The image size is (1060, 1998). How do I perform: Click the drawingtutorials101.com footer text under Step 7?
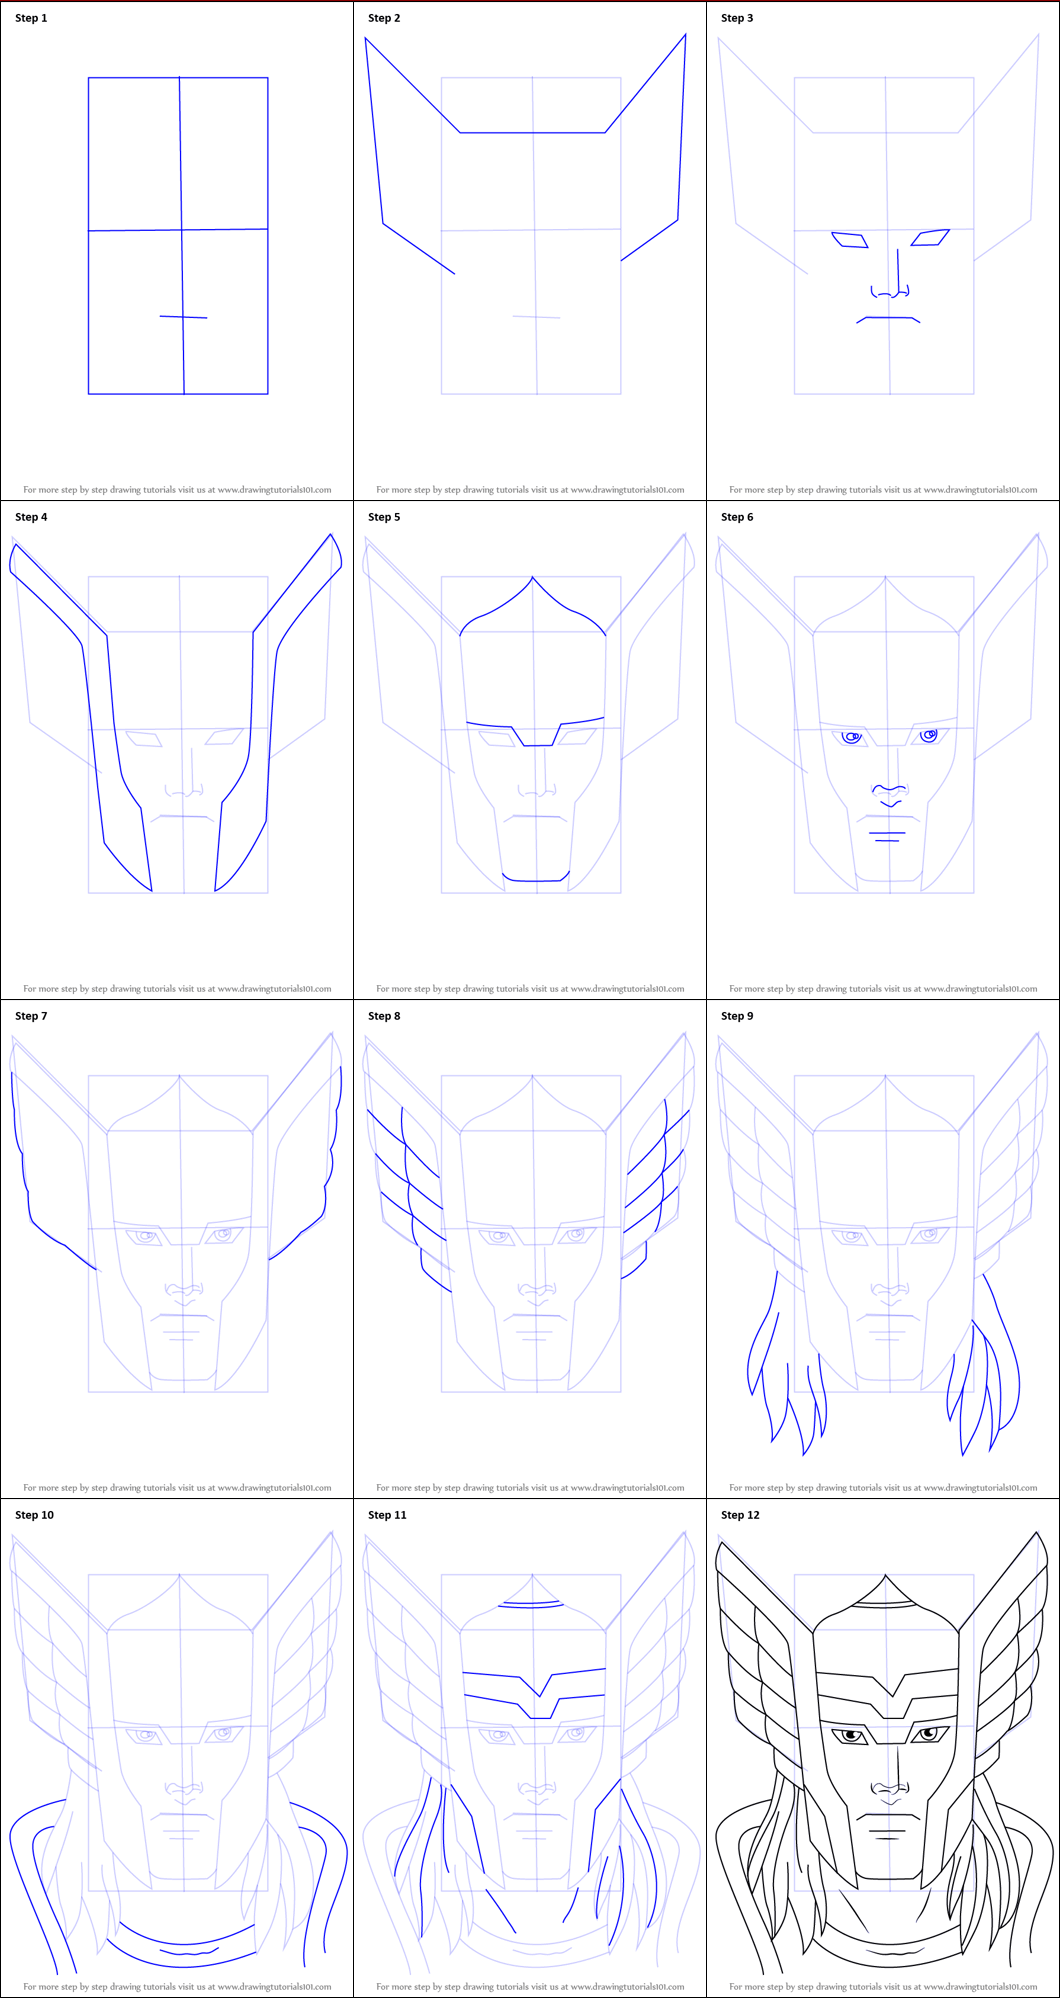point(177,1488)
